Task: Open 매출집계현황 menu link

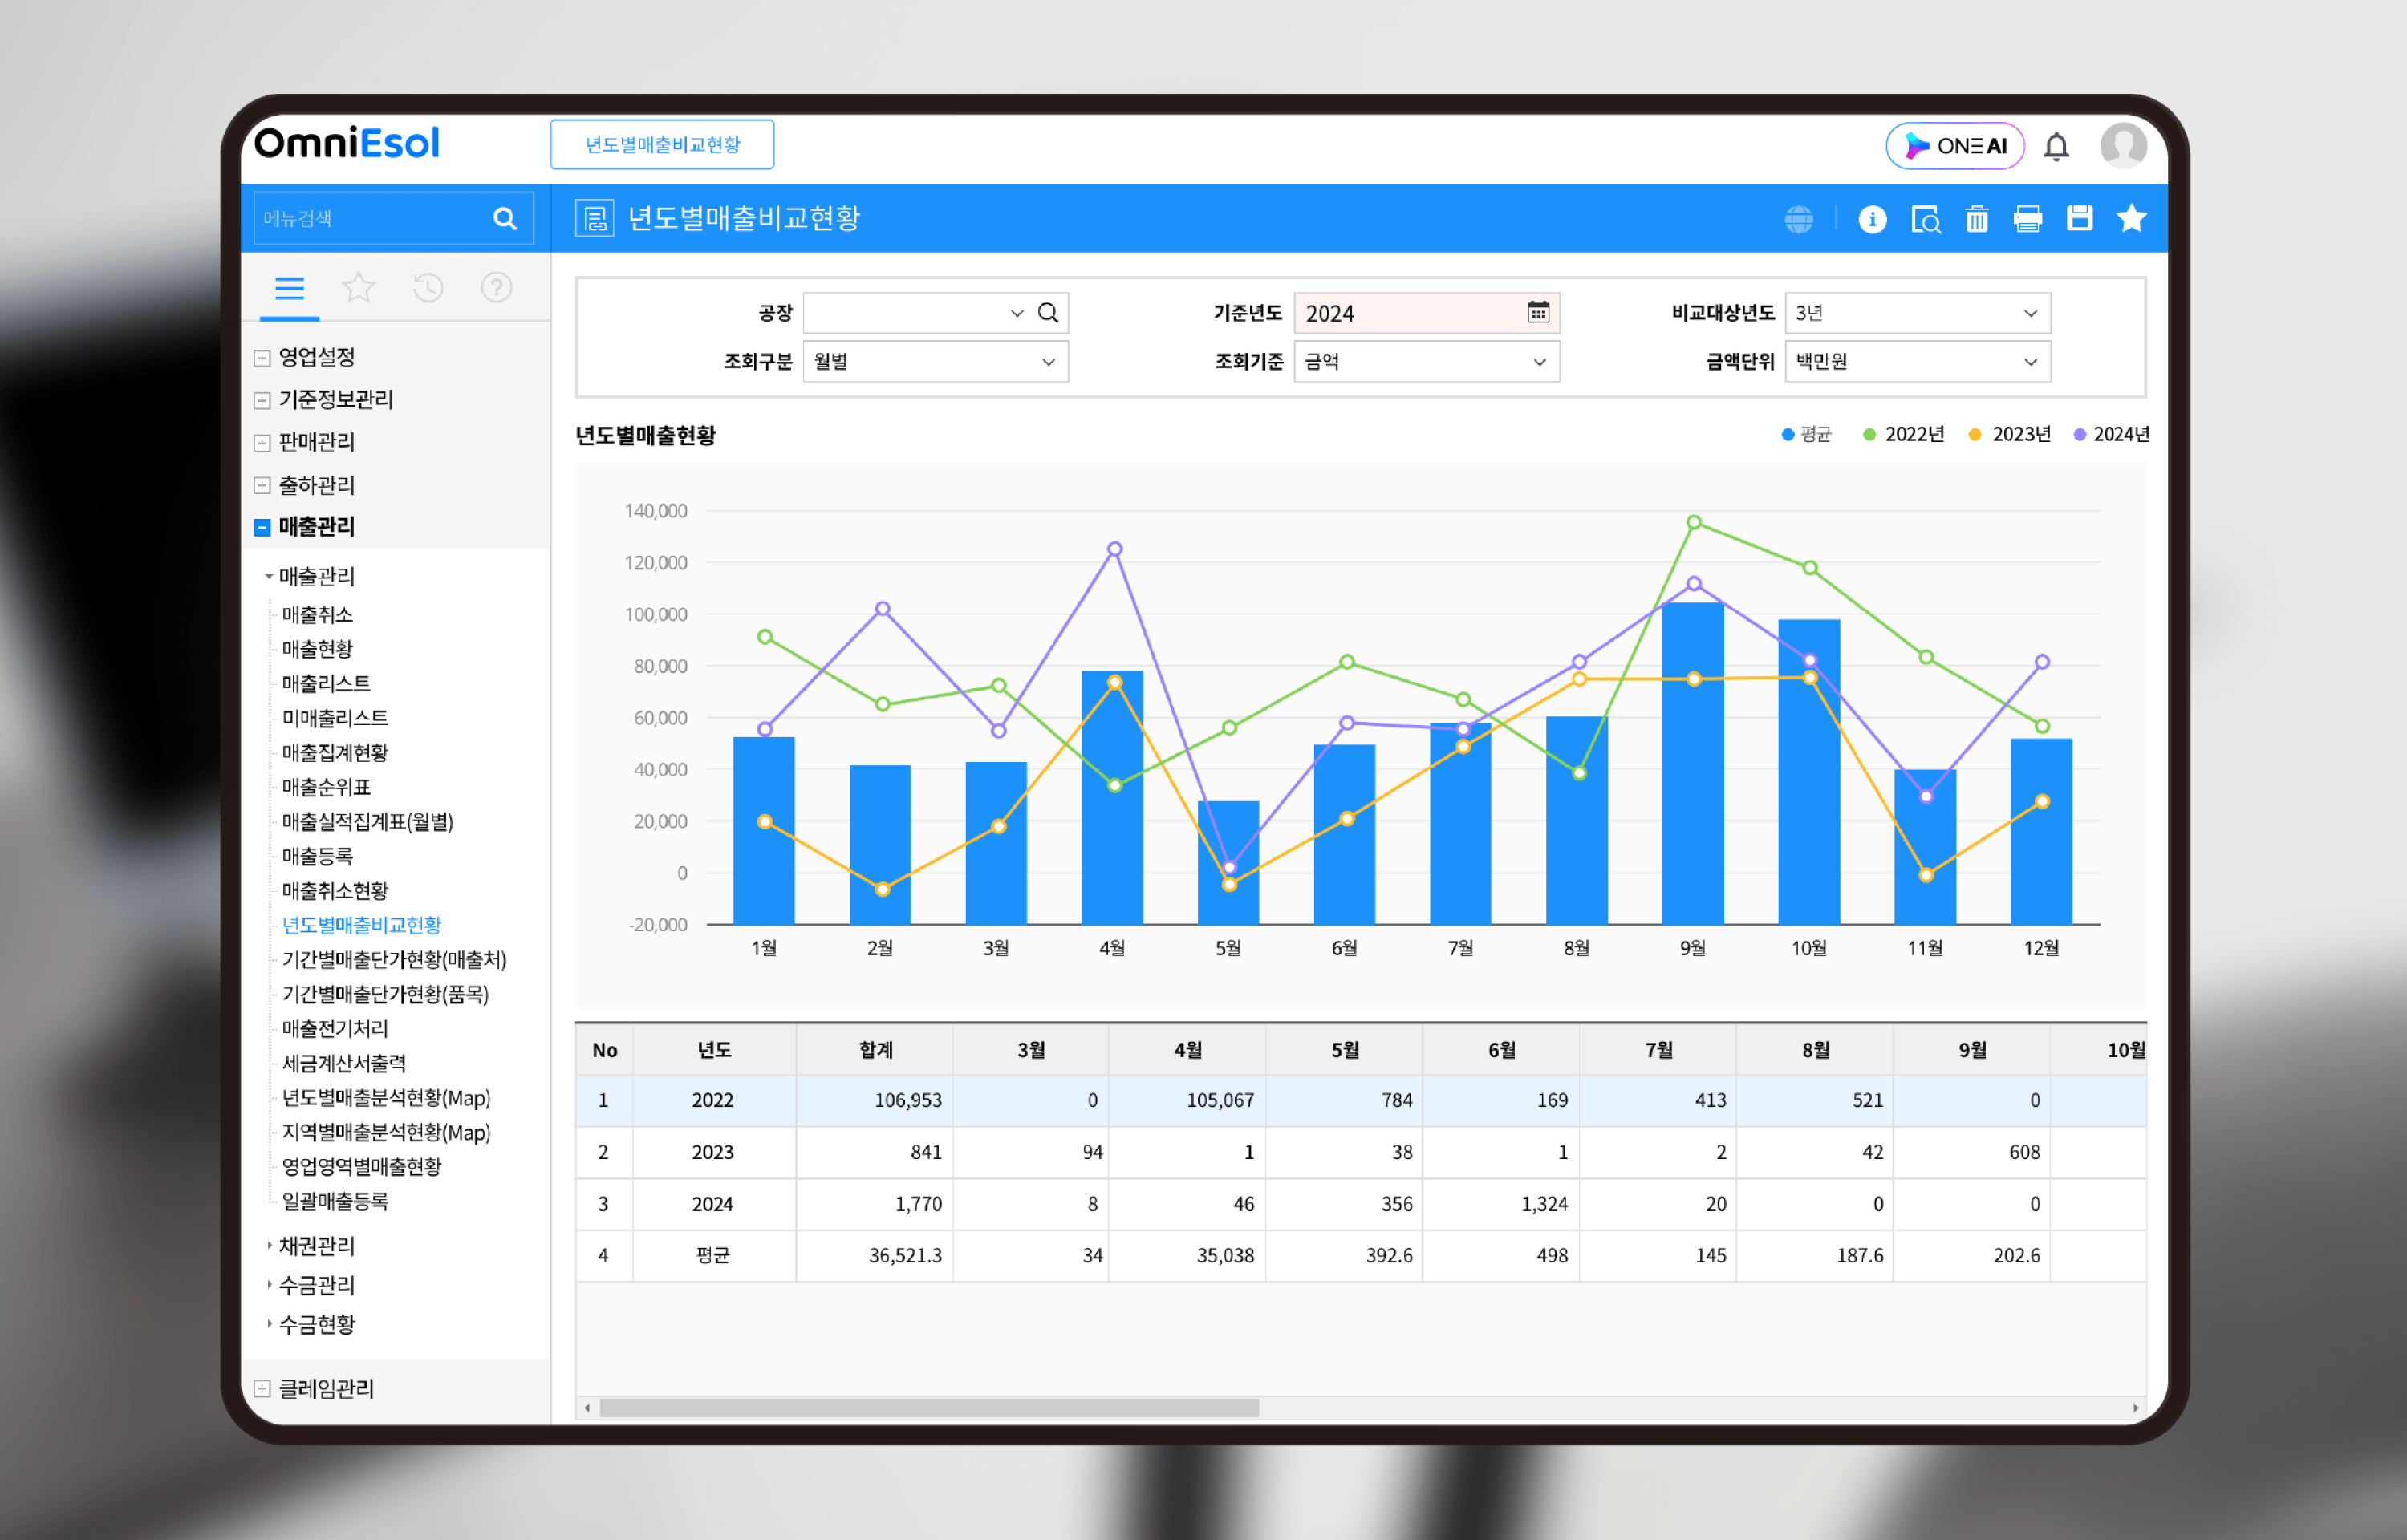Action: tap(334, 752)
